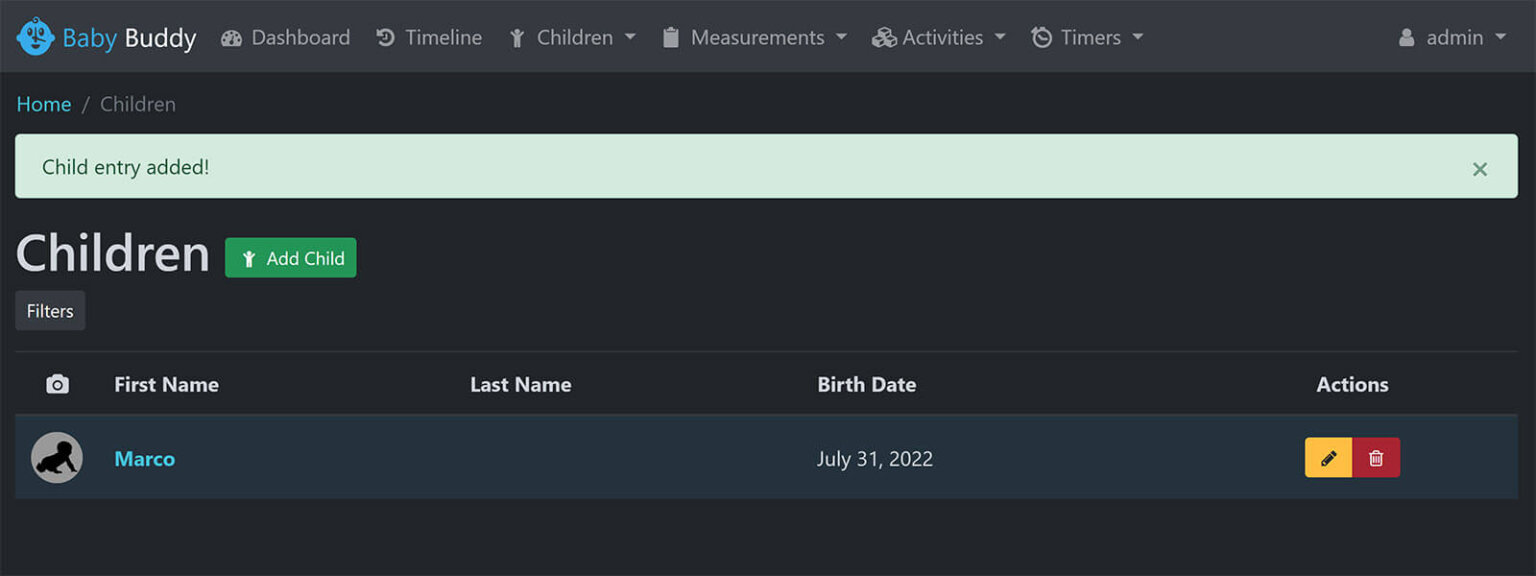This screenshot has height=576, width=1536.
Task: Click the camera icon column header
Action: [x=57, y=384]
